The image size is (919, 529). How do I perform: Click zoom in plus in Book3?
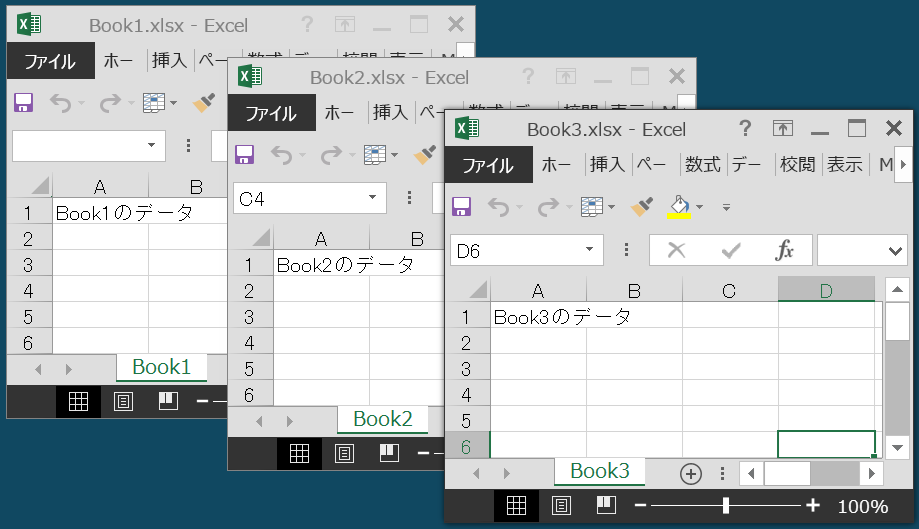point(813,505)
